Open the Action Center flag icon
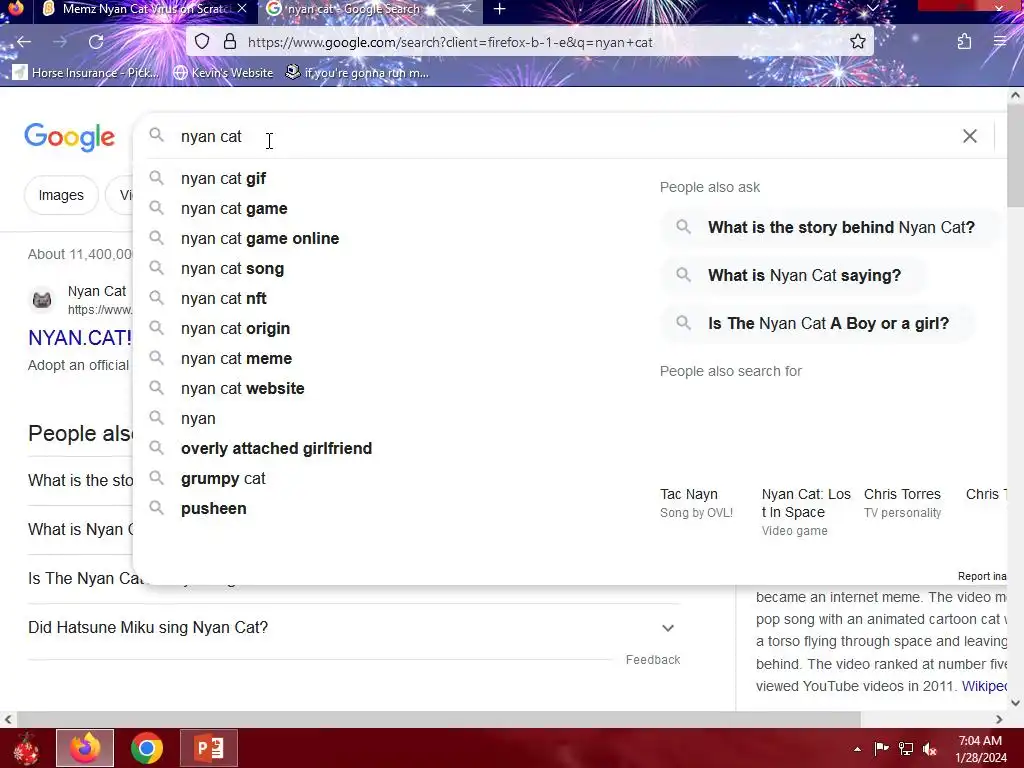 click(x=882, y=749)
